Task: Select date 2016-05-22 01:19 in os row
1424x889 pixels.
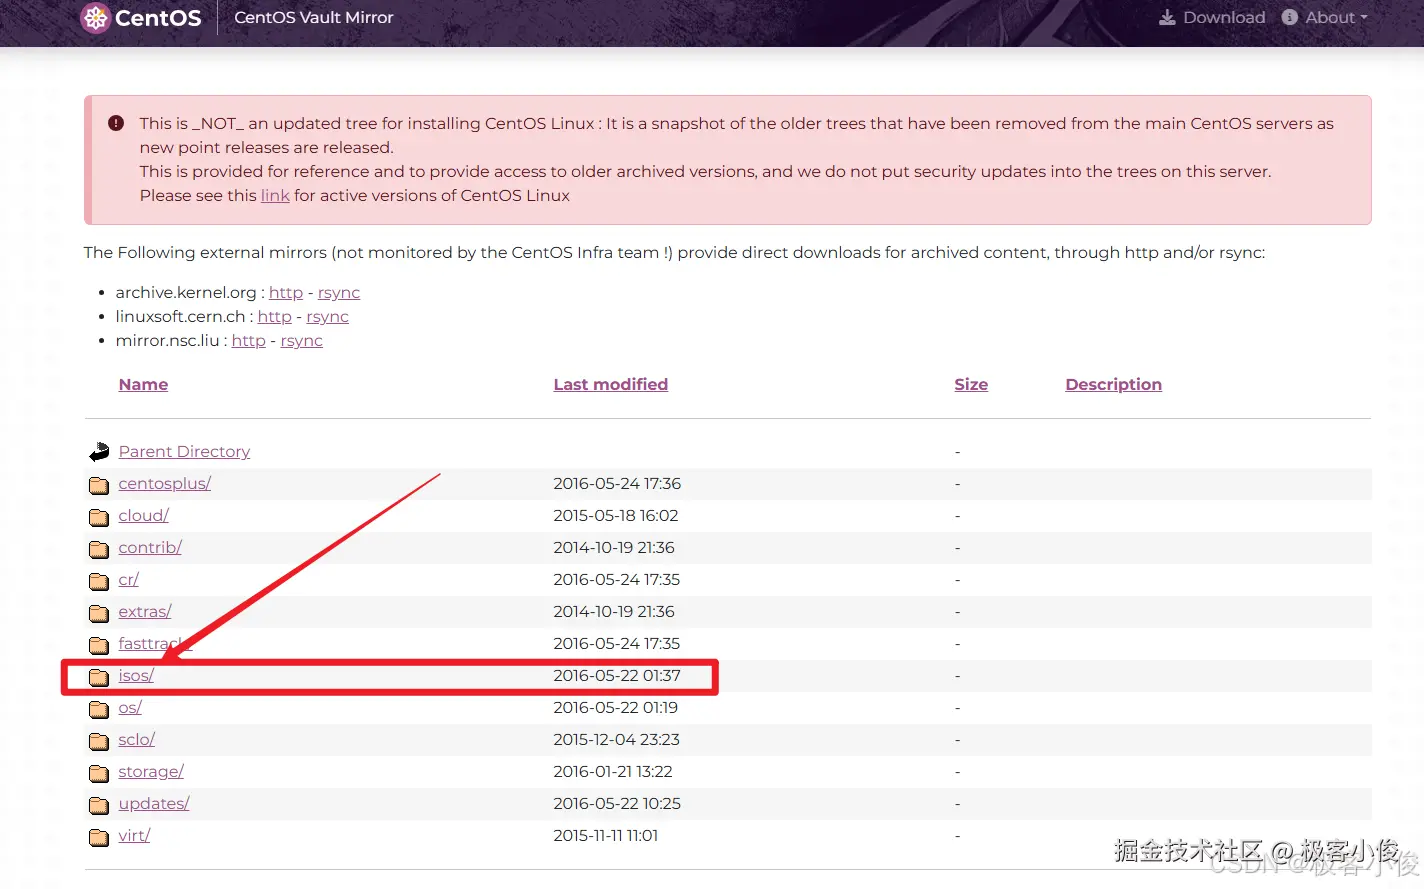Action: [x=615, y=707]
